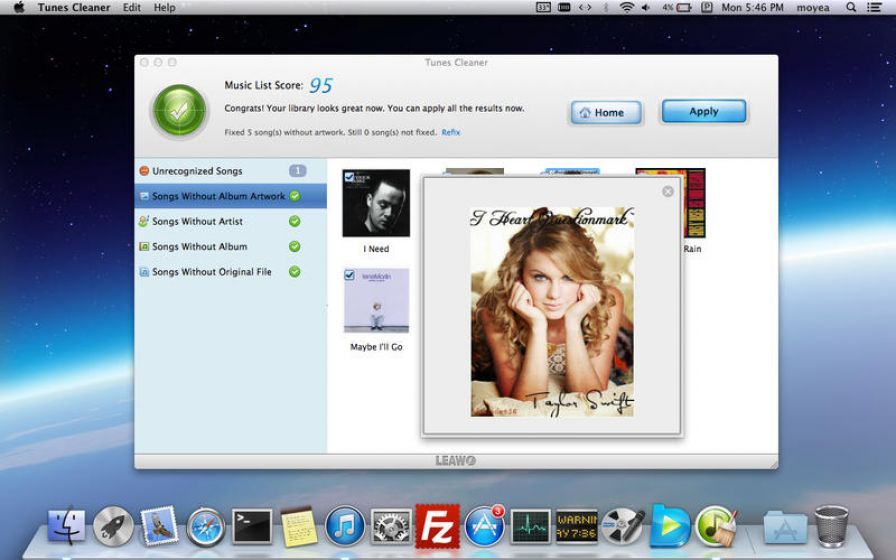Click the Rain song label

click(x=692, y=249)
